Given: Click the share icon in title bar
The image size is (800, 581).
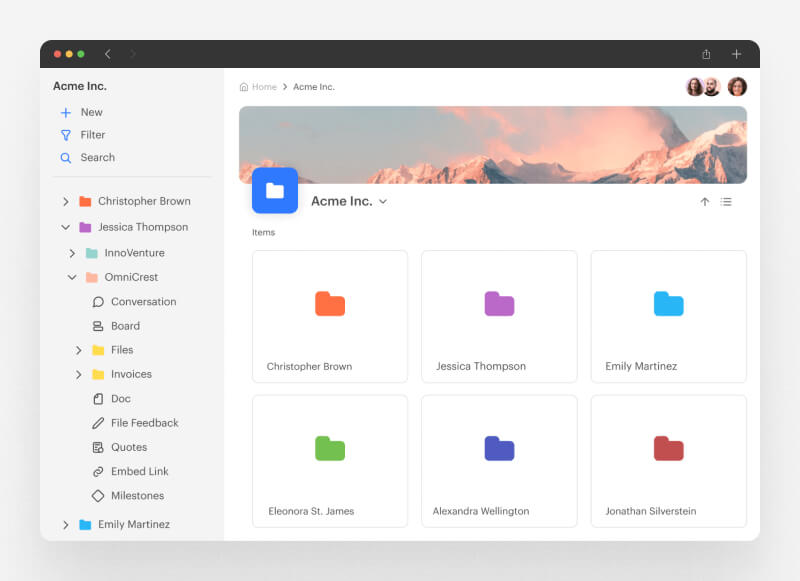Looking at the screenshot, I should tap(706, 54).
